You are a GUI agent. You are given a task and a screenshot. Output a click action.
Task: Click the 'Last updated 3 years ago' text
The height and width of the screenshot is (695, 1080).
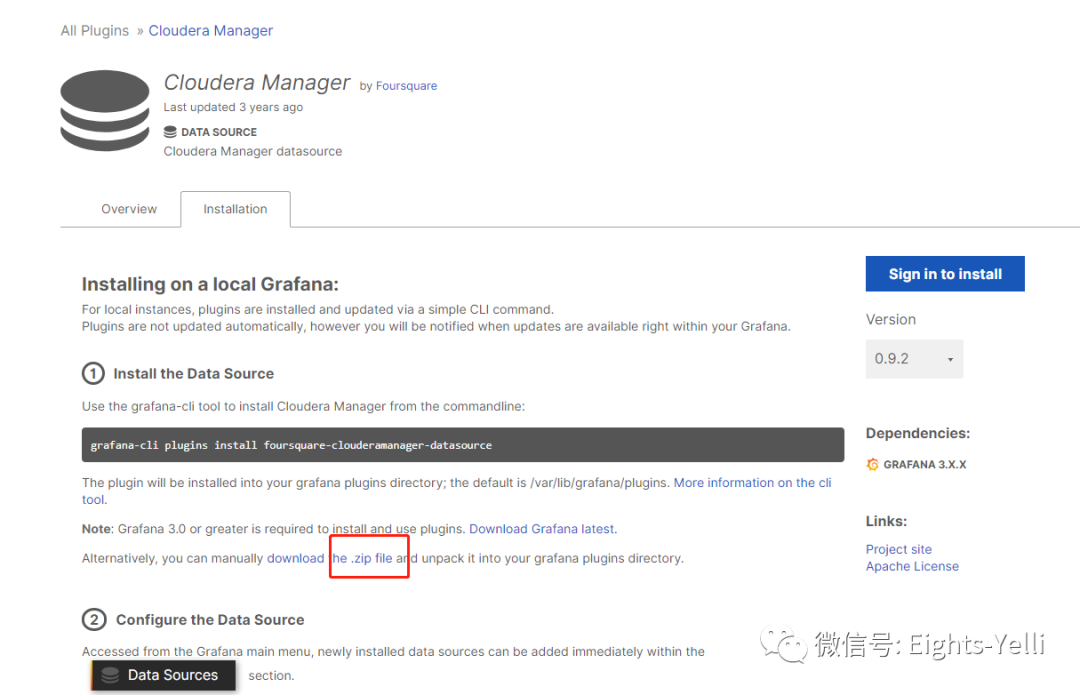[x=233, y=107]
